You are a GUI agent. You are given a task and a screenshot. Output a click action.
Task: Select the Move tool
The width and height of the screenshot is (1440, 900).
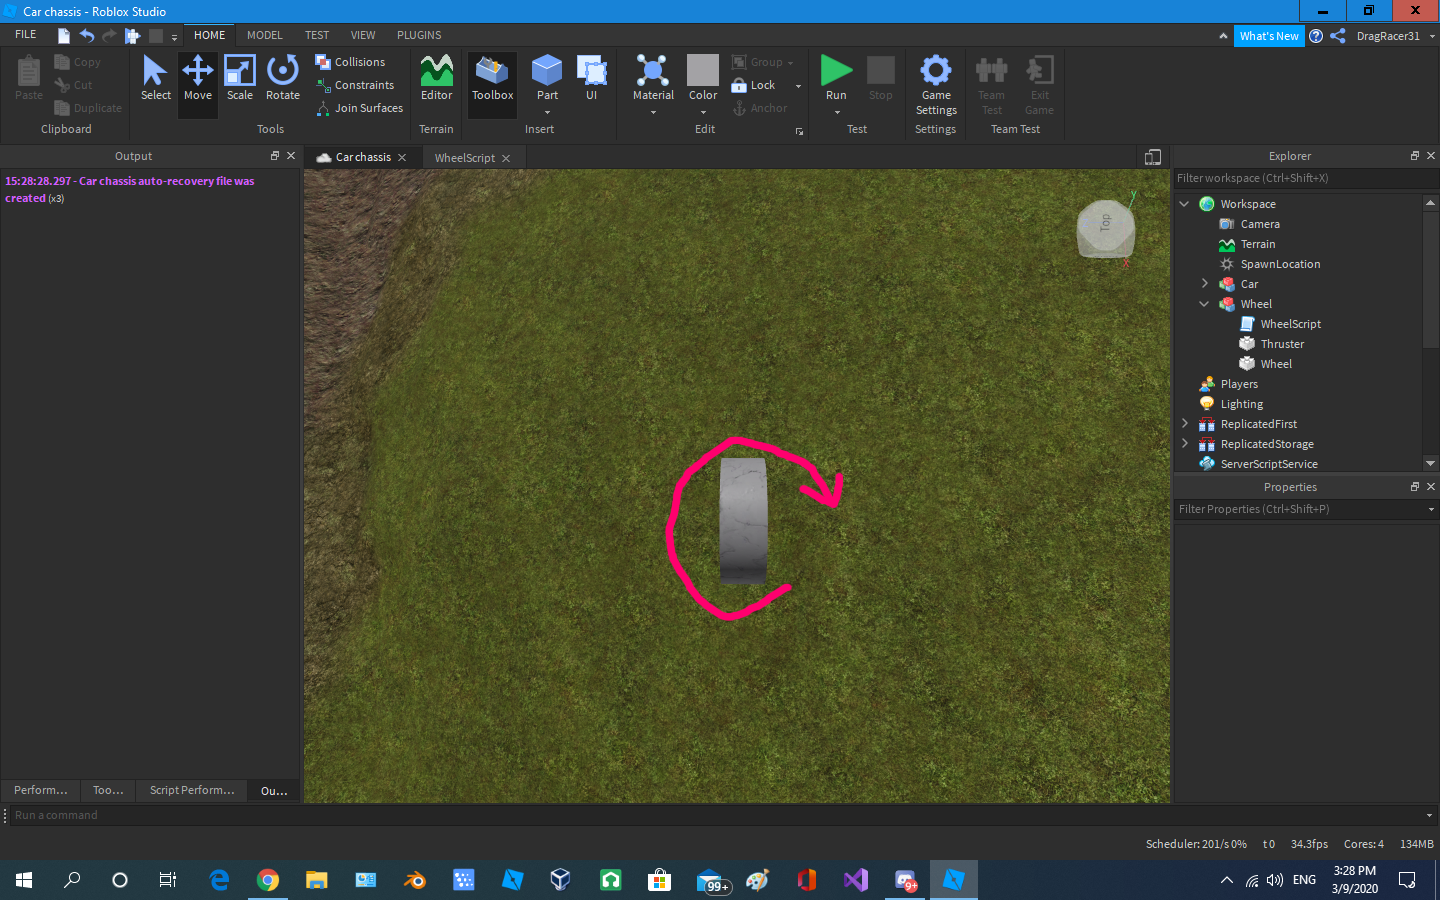[x=197, y=80]
